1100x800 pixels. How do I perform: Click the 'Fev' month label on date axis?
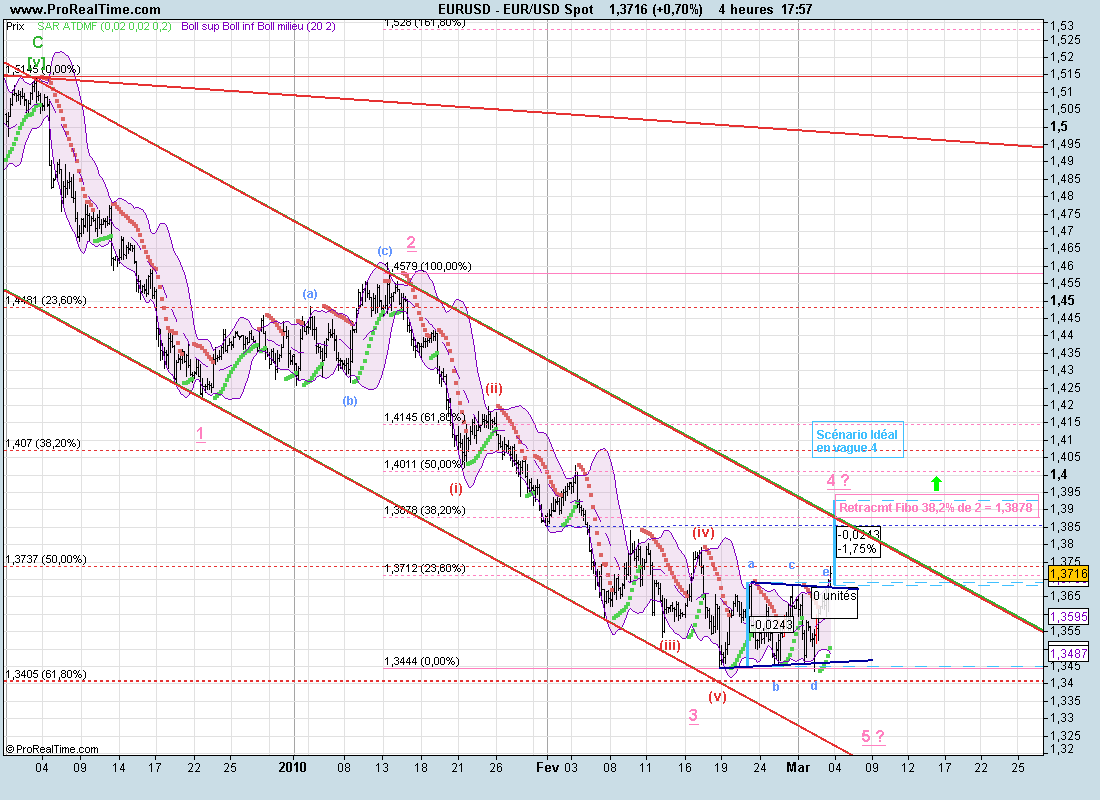(547, 767)
